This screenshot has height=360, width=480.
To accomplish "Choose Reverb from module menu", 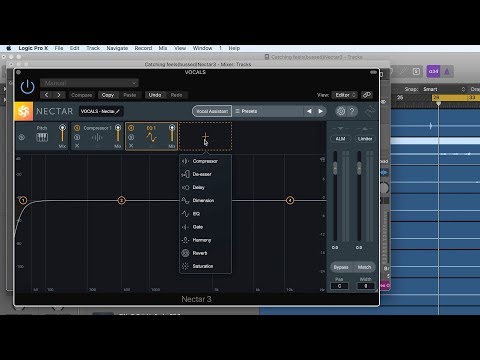I will [205, 253].
